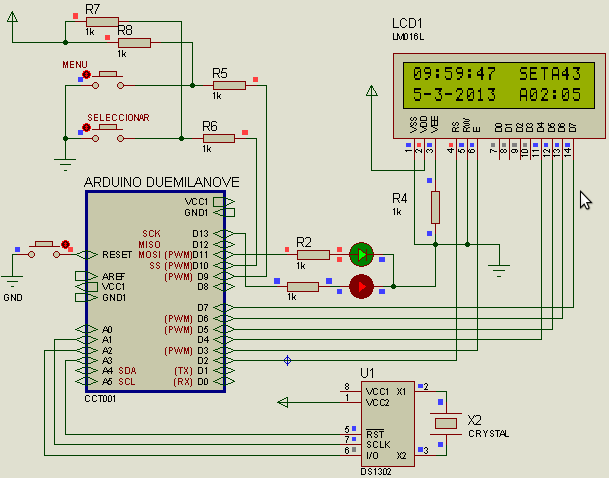The width and height of the screenshot is (609, 478).
Task: Click the DS1302 VCC1 pin 8
Action: [351, 391]
